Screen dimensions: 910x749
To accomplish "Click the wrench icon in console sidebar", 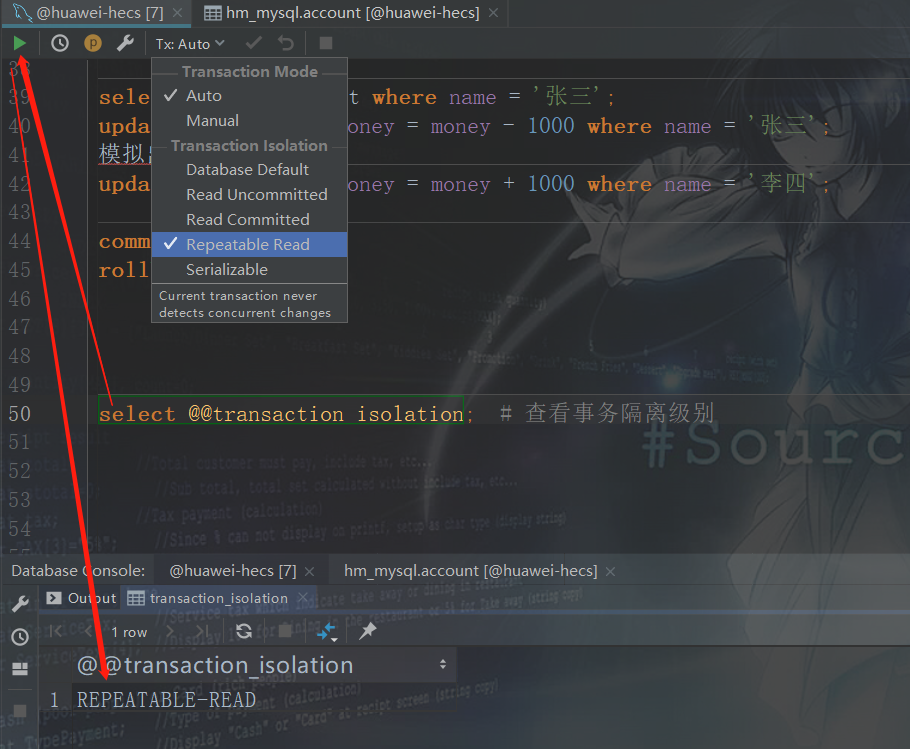I will point(20,604).
